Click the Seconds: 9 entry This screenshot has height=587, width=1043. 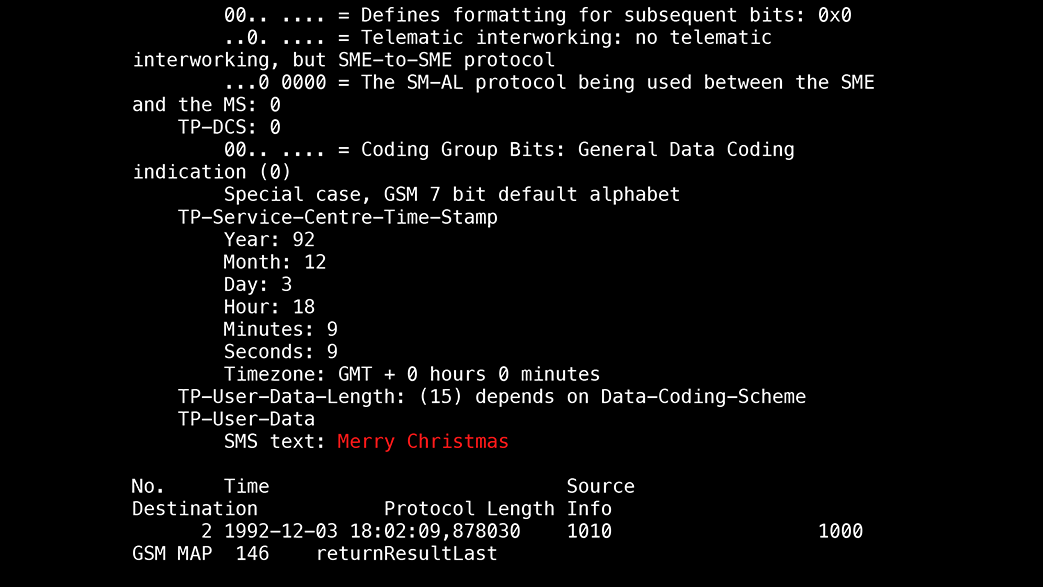280,352
